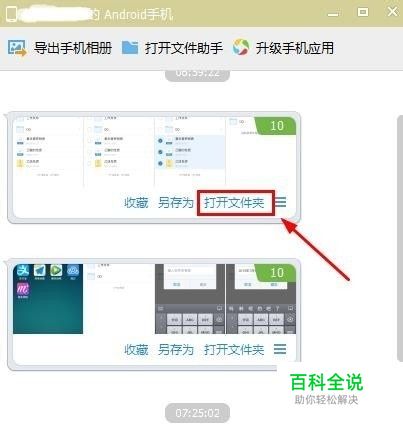Image resolution: width=403 pixels, height=436 pixels.
Task: Close the Android手机 window
Action: click(393, 11)
